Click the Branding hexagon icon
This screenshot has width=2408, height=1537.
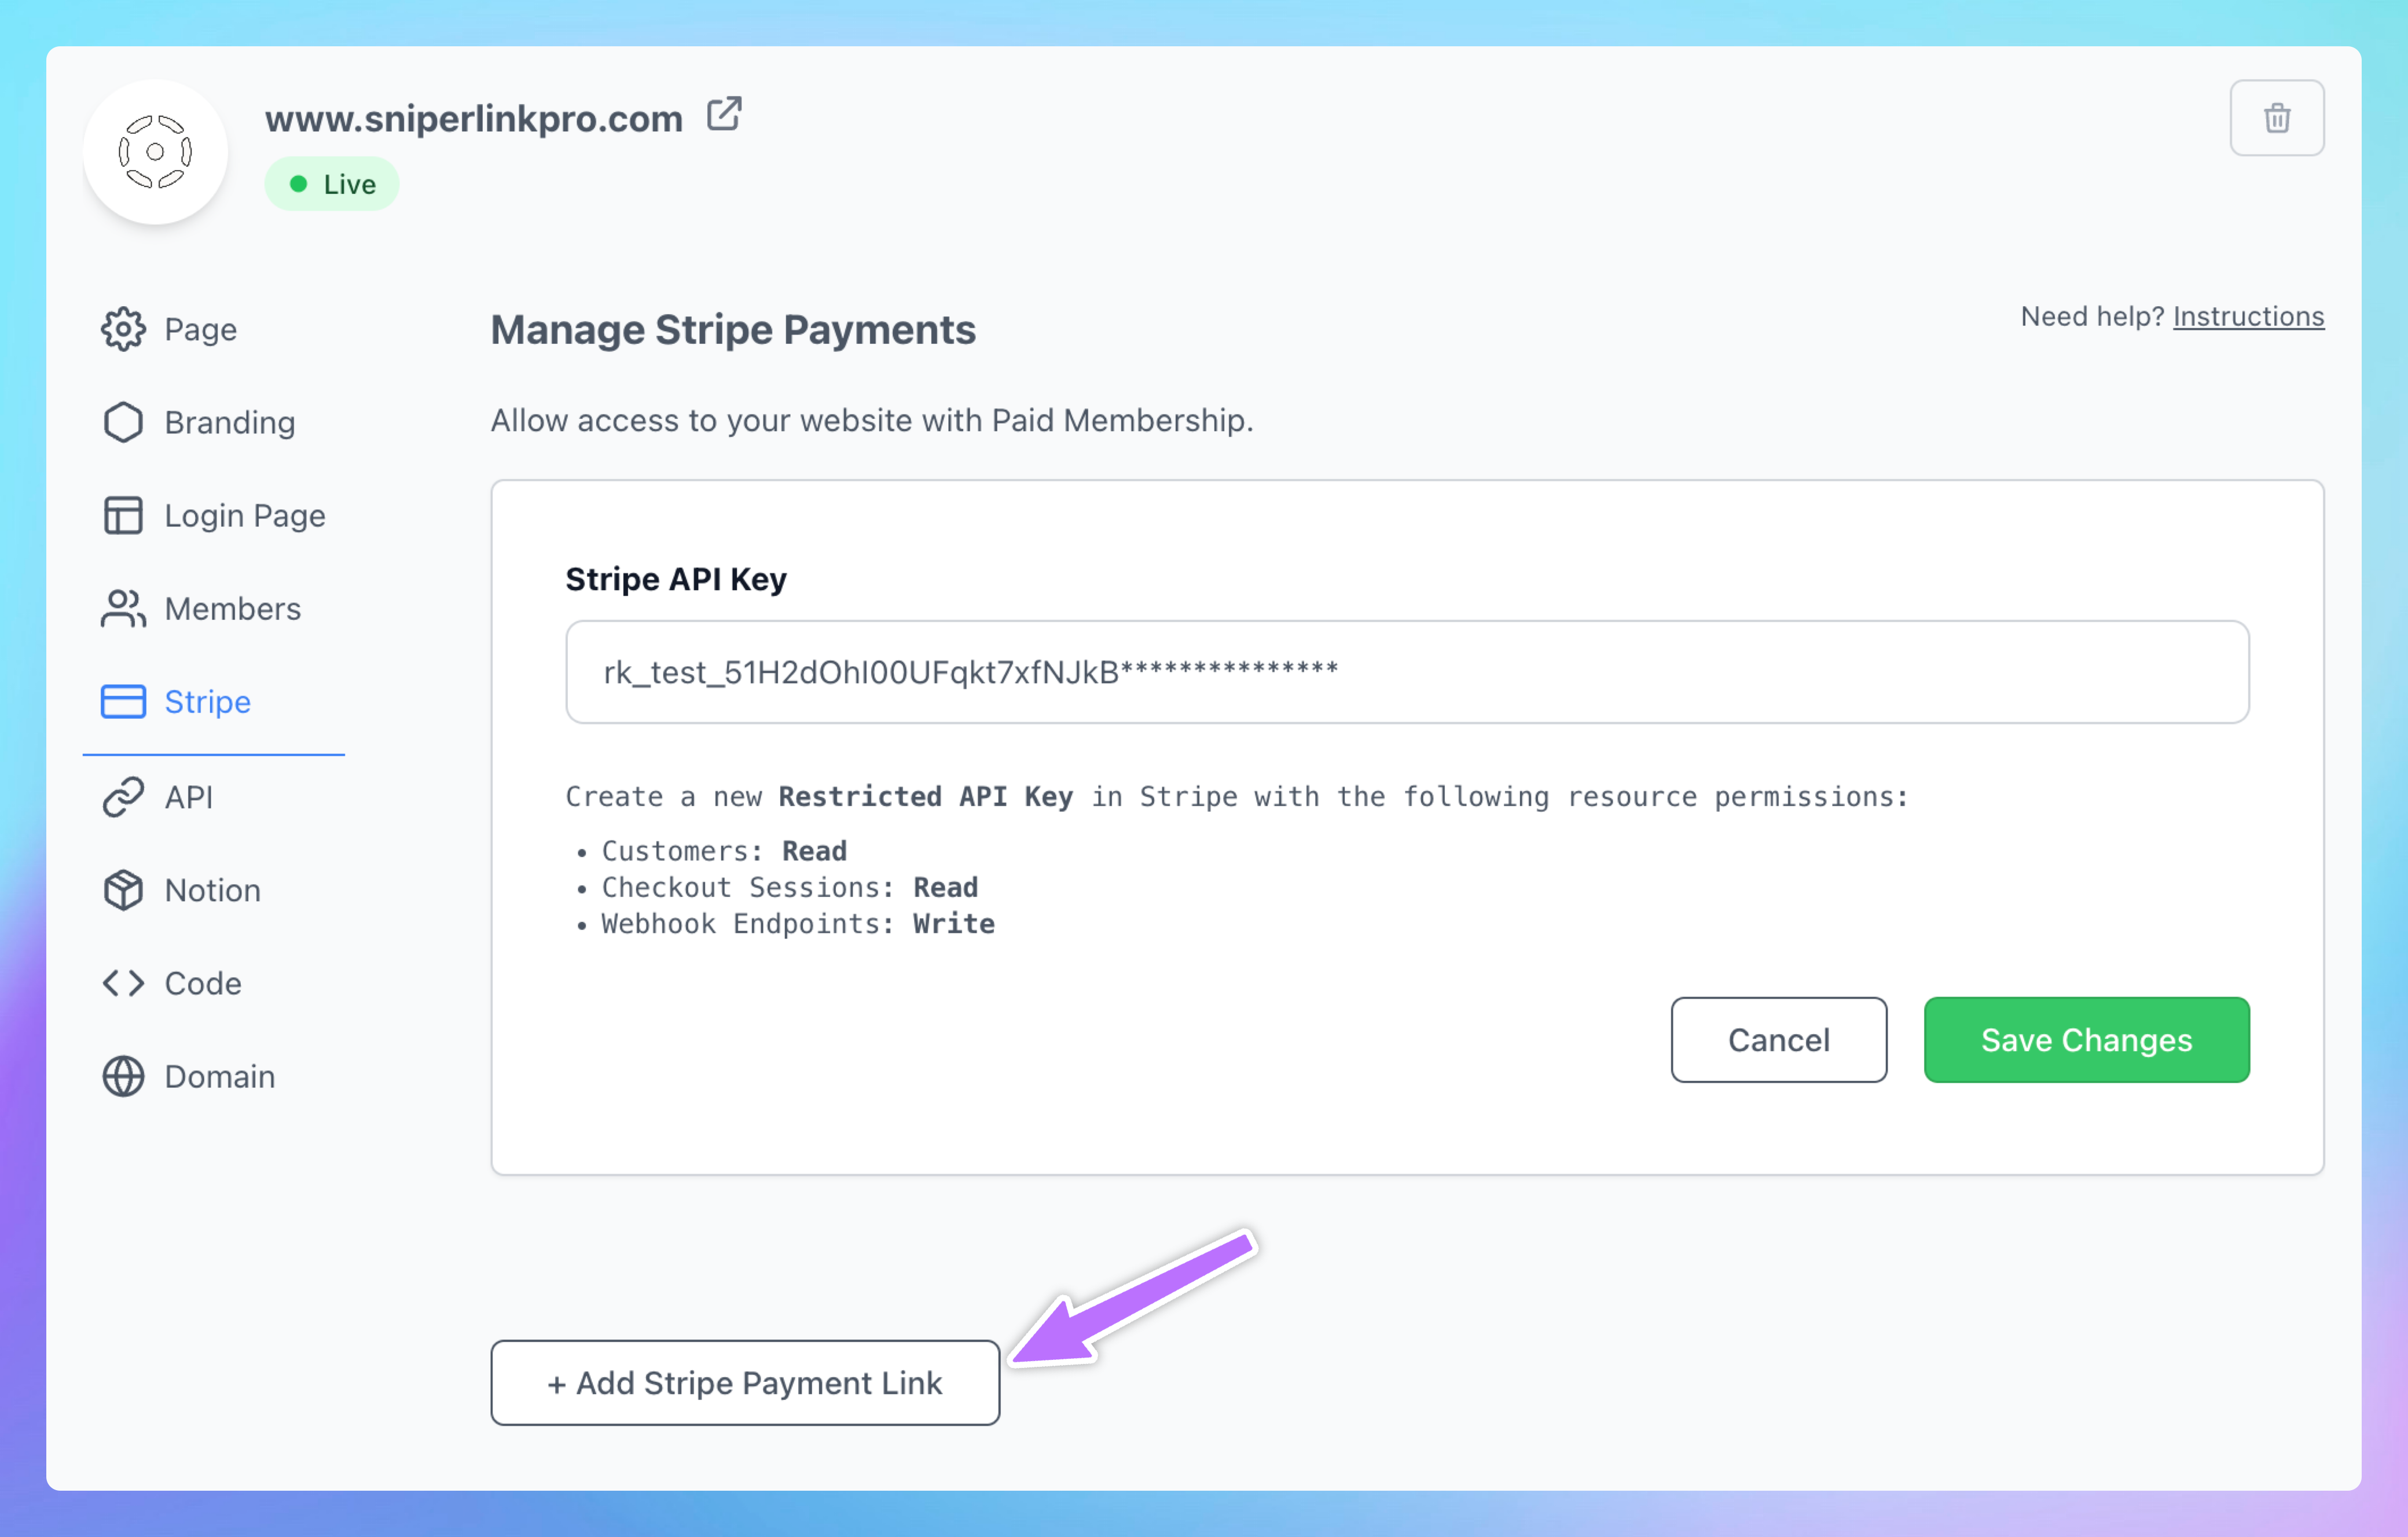(123, 422)
